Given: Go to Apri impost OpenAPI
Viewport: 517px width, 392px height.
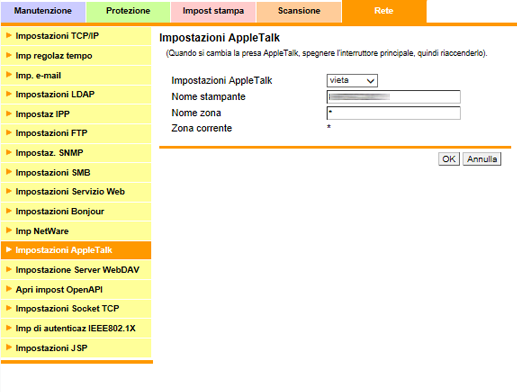Looking at the screenshot, I should (x=76, y=289).
